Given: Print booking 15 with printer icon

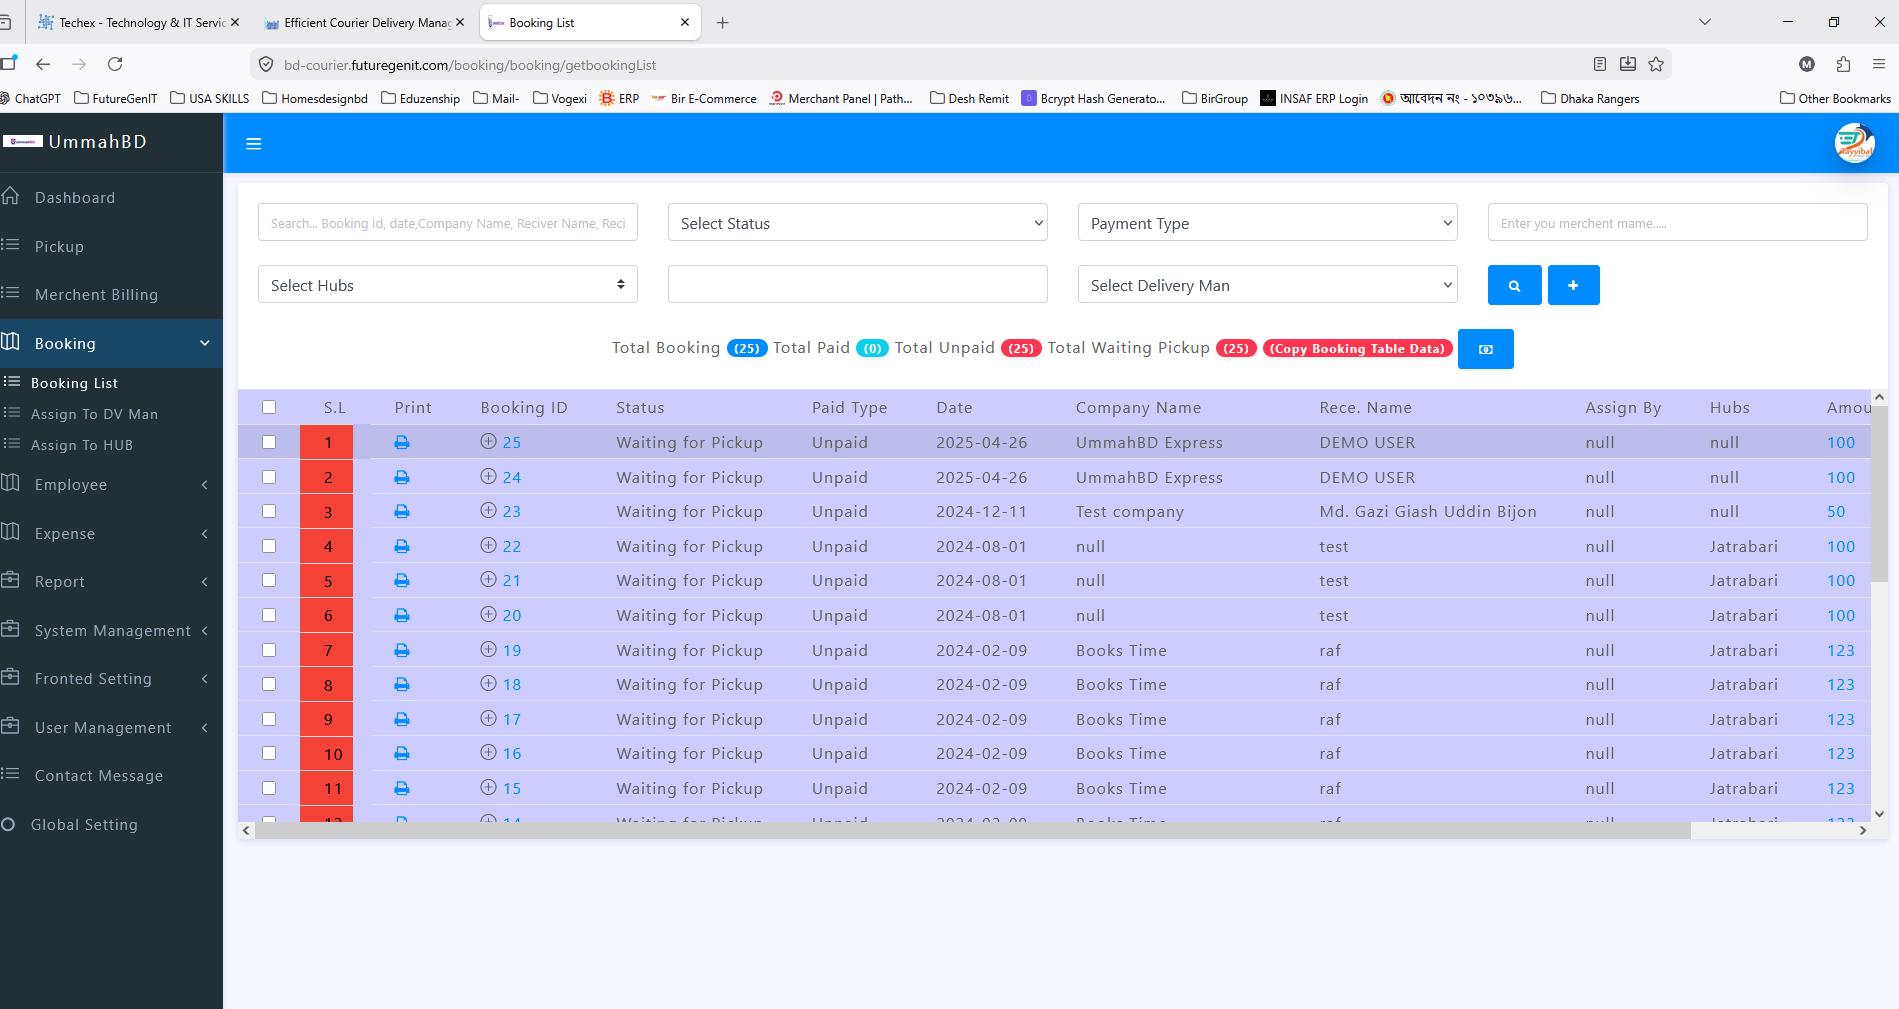Looking at the screenshot, I should 402,788.
